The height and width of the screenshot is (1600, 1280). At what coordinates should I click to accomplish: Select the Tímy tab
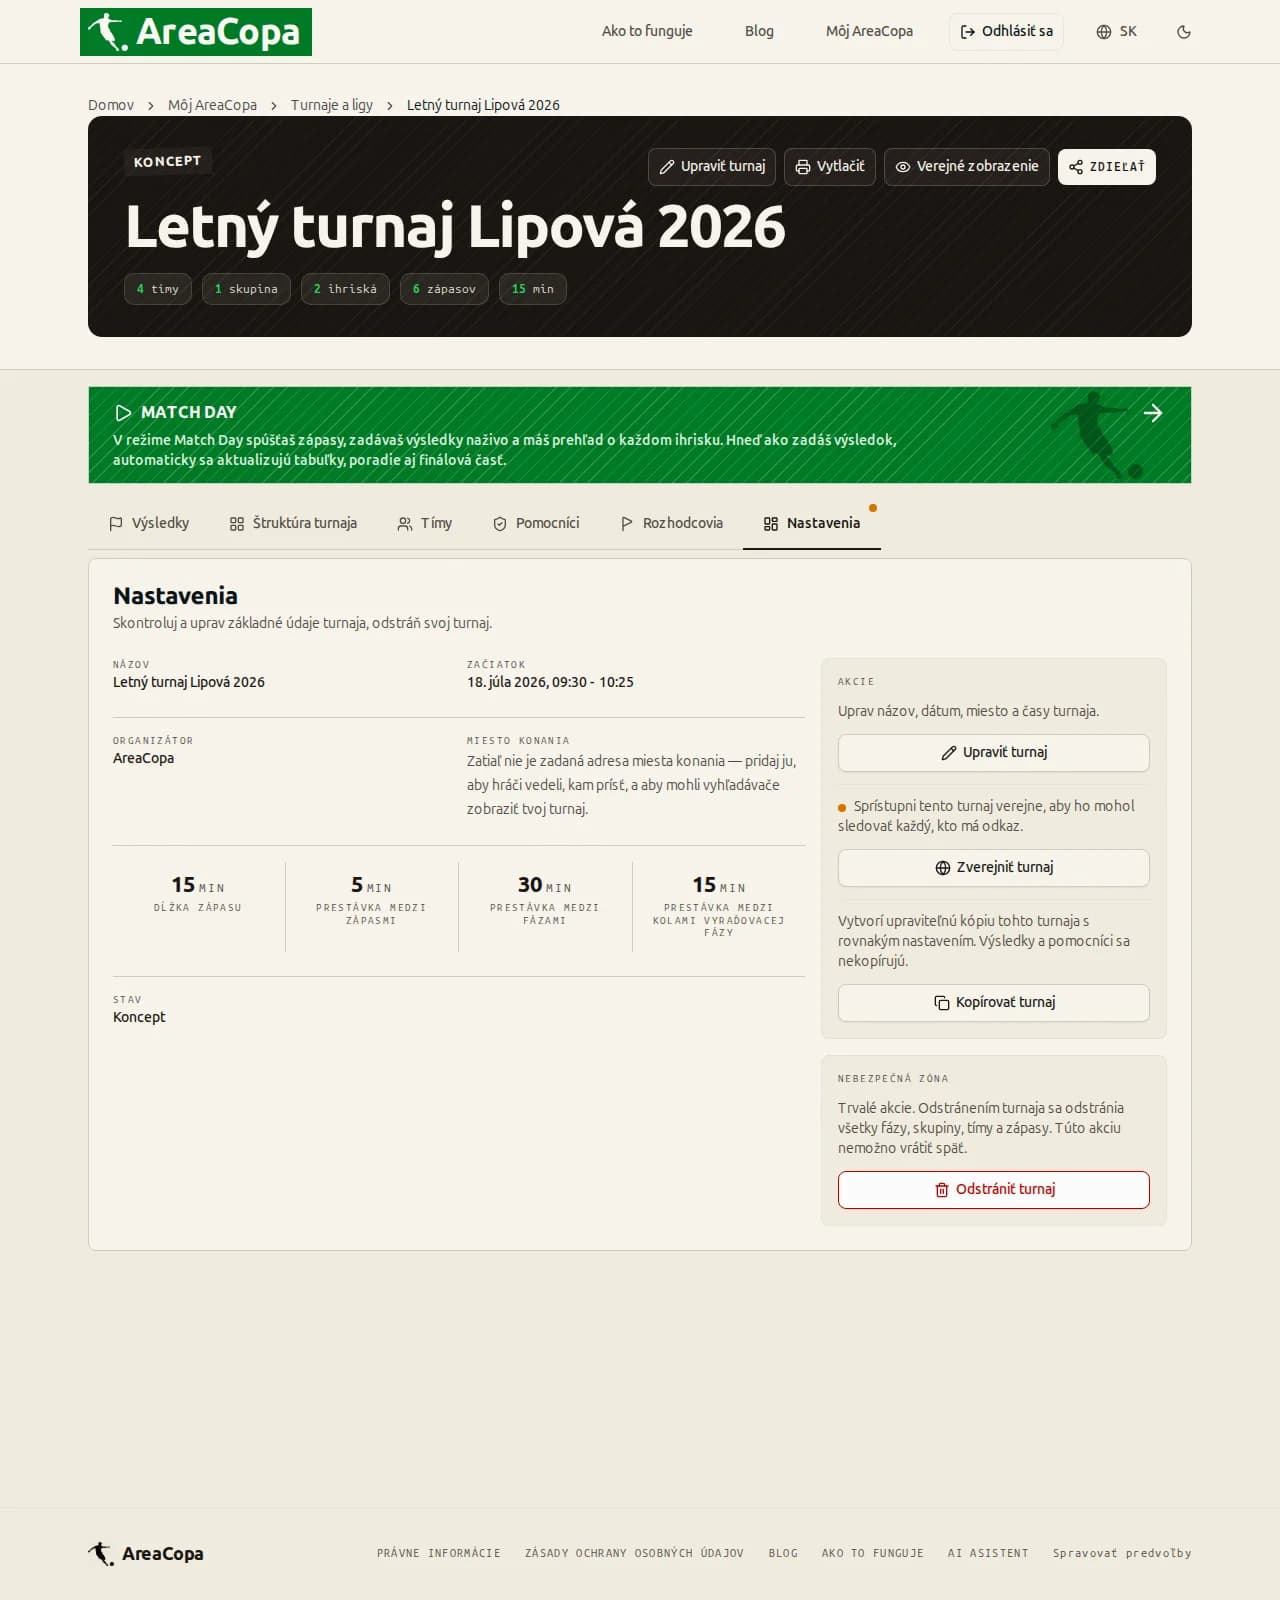coord(425,523)
